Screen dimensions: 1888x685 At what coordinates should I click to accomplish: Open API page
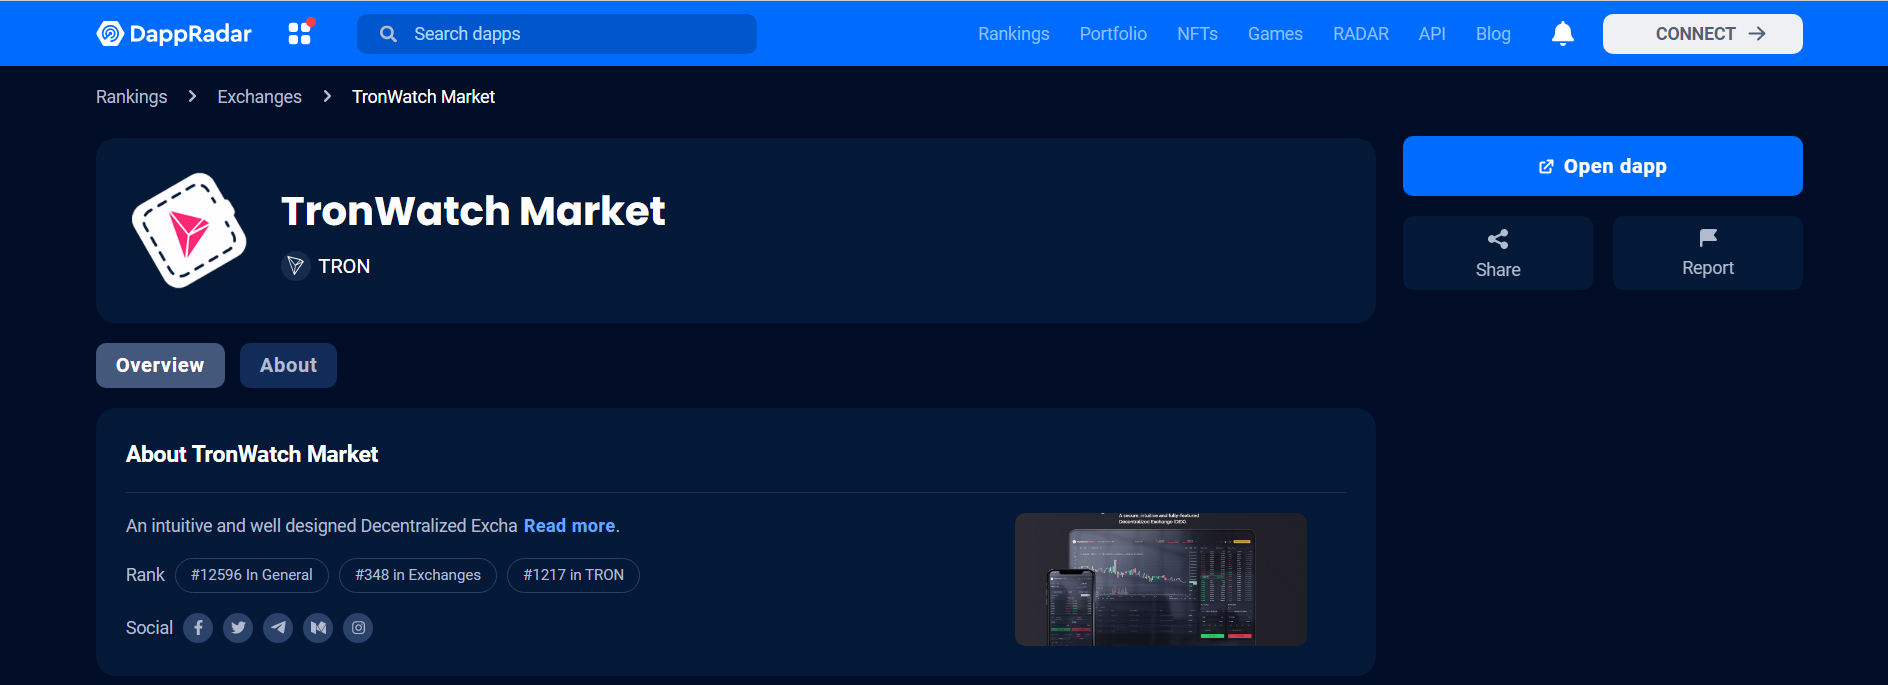(1432, 34)
